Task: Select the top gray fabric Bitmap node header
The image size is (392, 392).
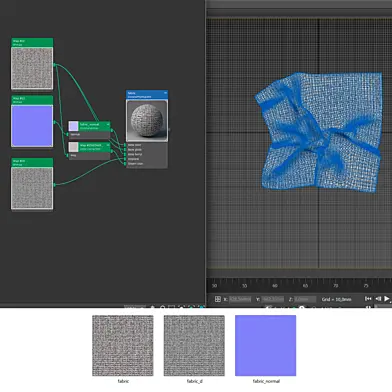Action: click(x=32, y=42)
